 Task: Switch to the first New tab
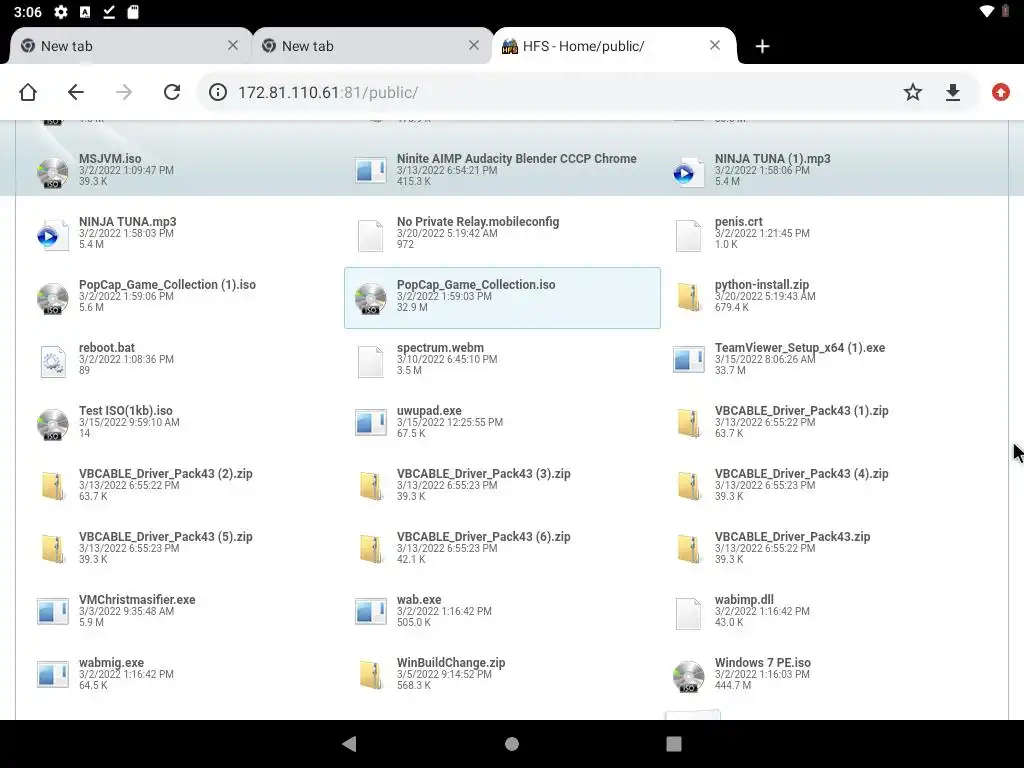coord(127,46)
